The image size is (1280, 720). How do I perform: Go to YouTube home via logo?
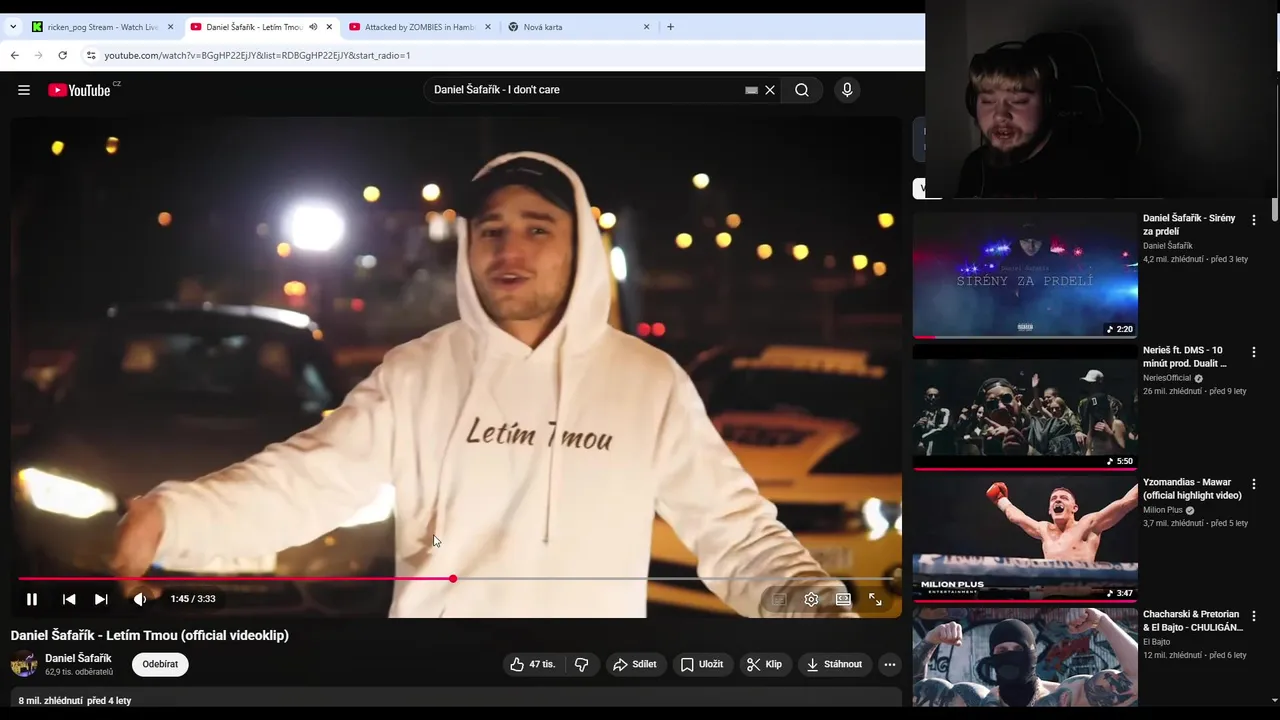(79, 90)
